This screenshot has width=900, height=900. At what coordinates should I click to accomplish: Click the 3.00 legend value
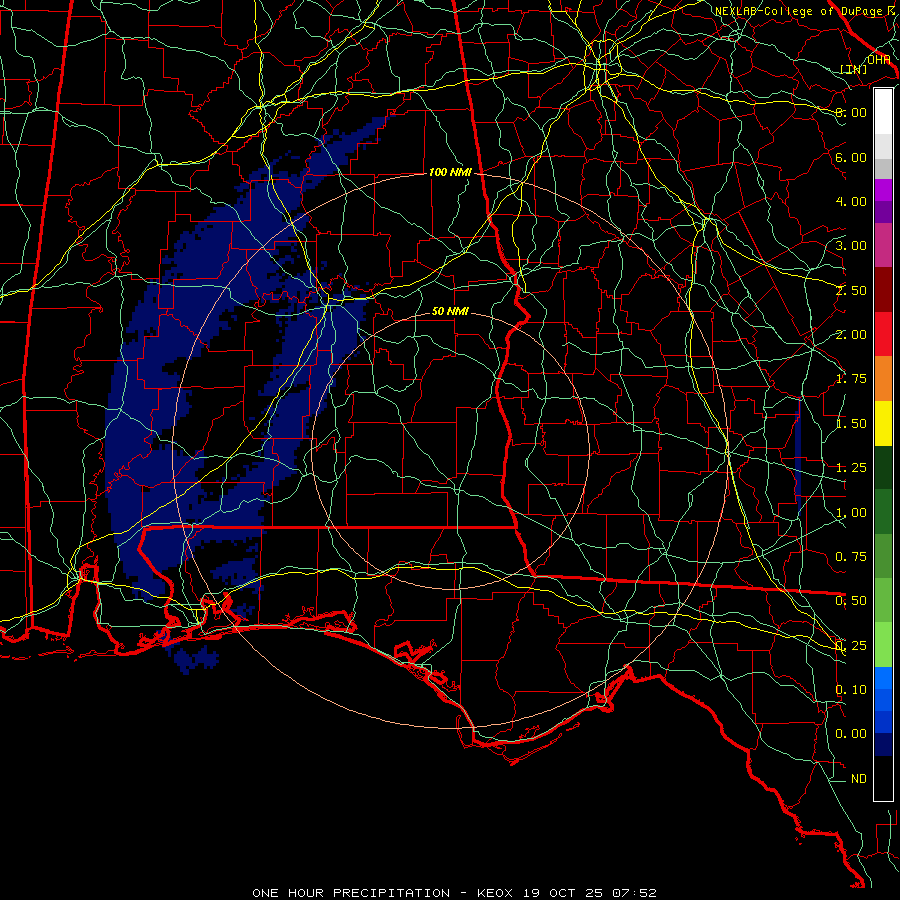pyautogui.click(x=851, y=246)
